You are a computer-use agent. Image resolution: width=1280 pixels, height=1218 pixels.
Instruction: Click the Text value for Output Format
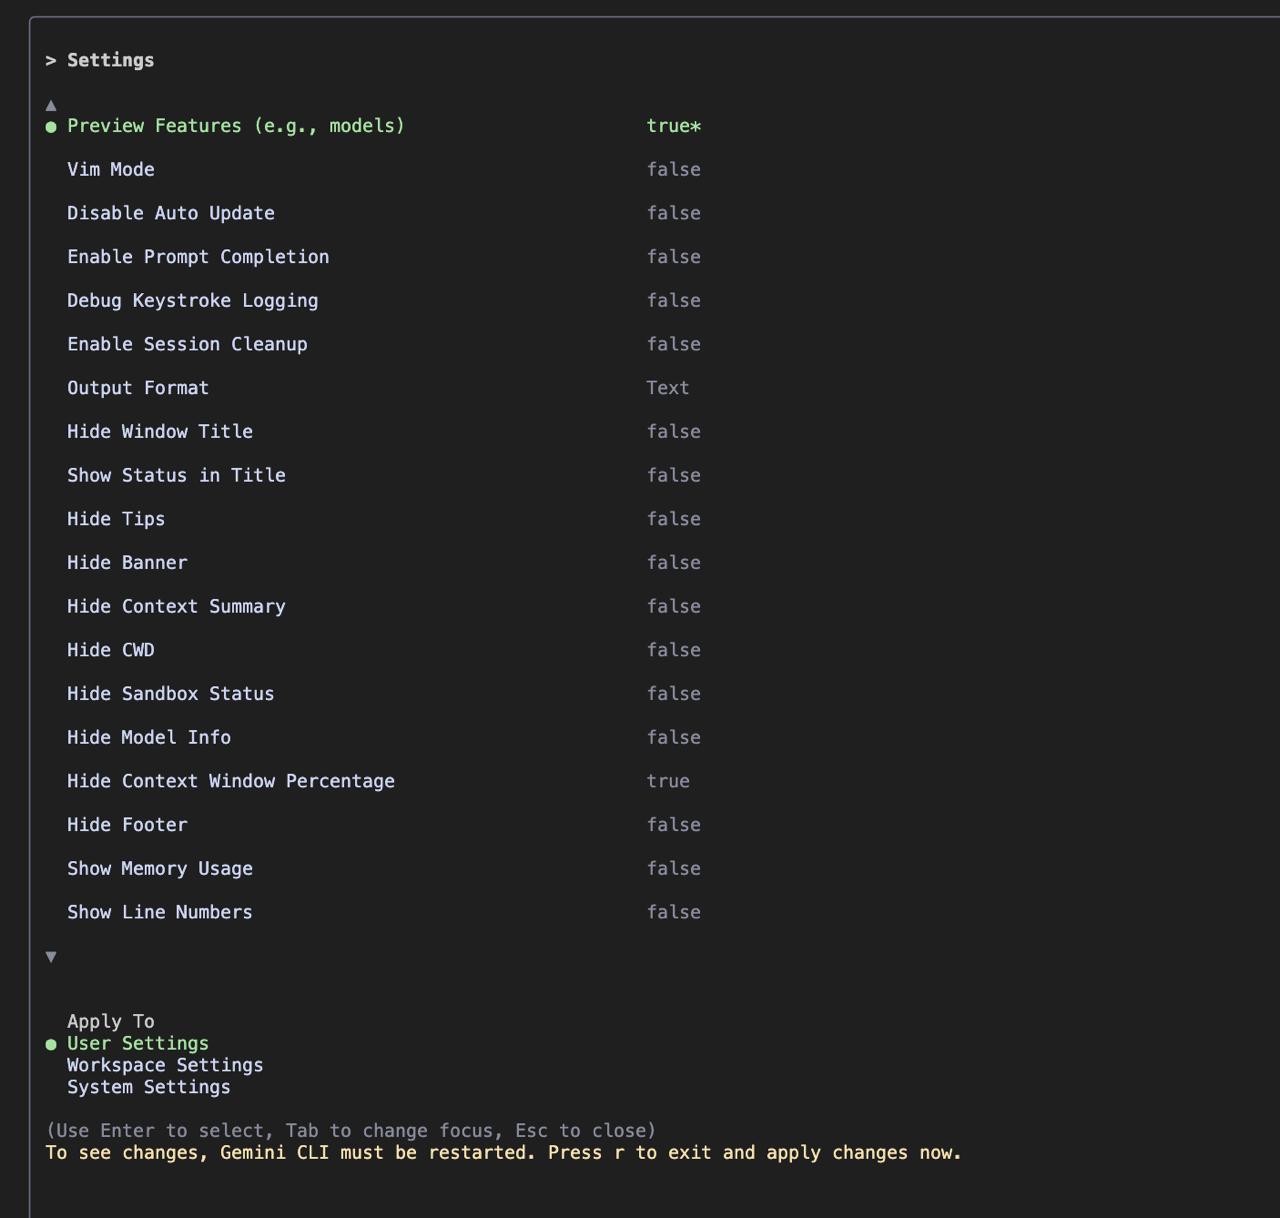tap(668, 388)
